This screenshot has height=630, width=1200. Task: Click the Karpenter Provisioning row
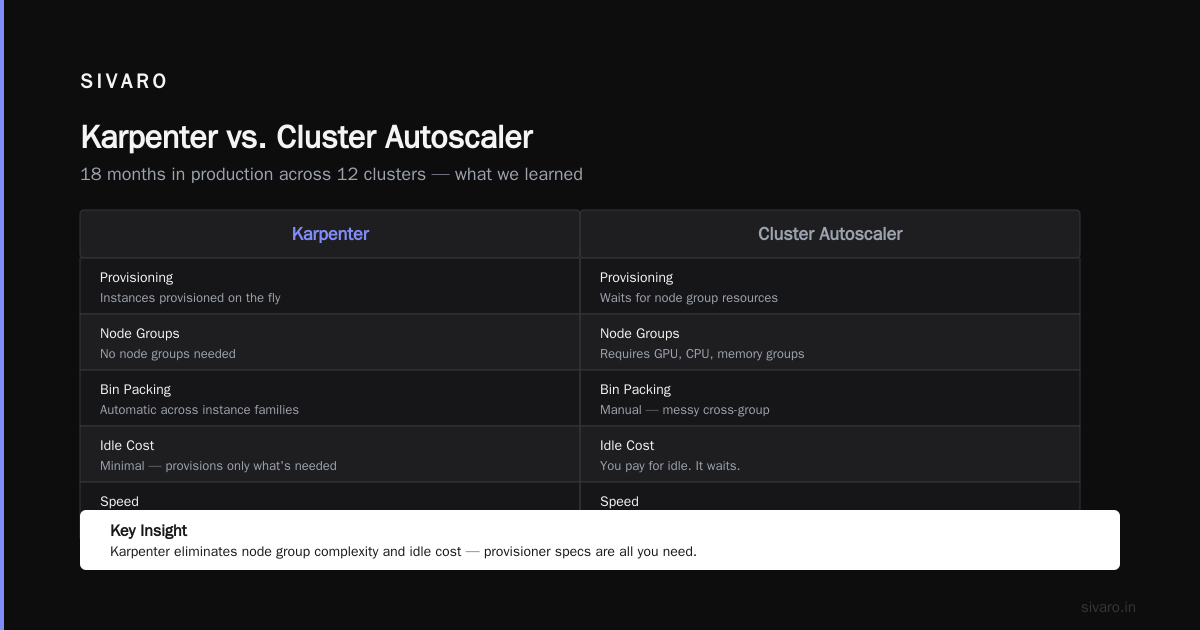pos(330,286)
